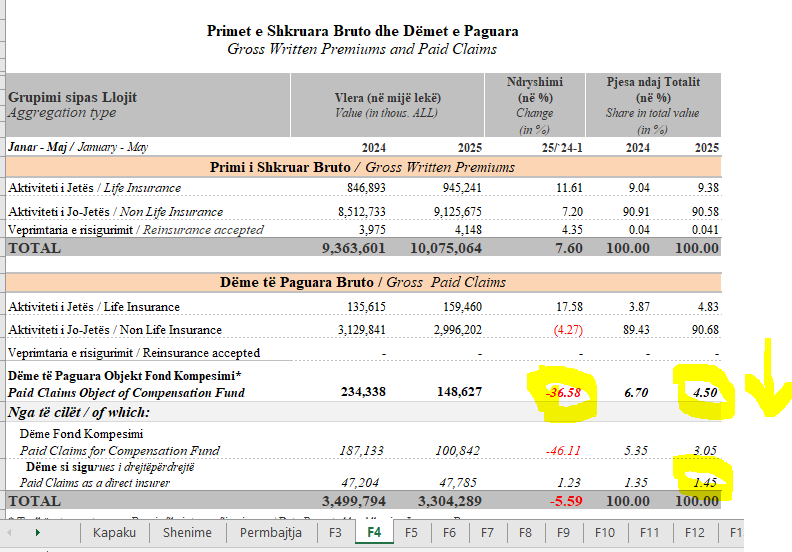Select the highlighted -36.58 change cell
The image size is (792, 552).
coord(563,392)
